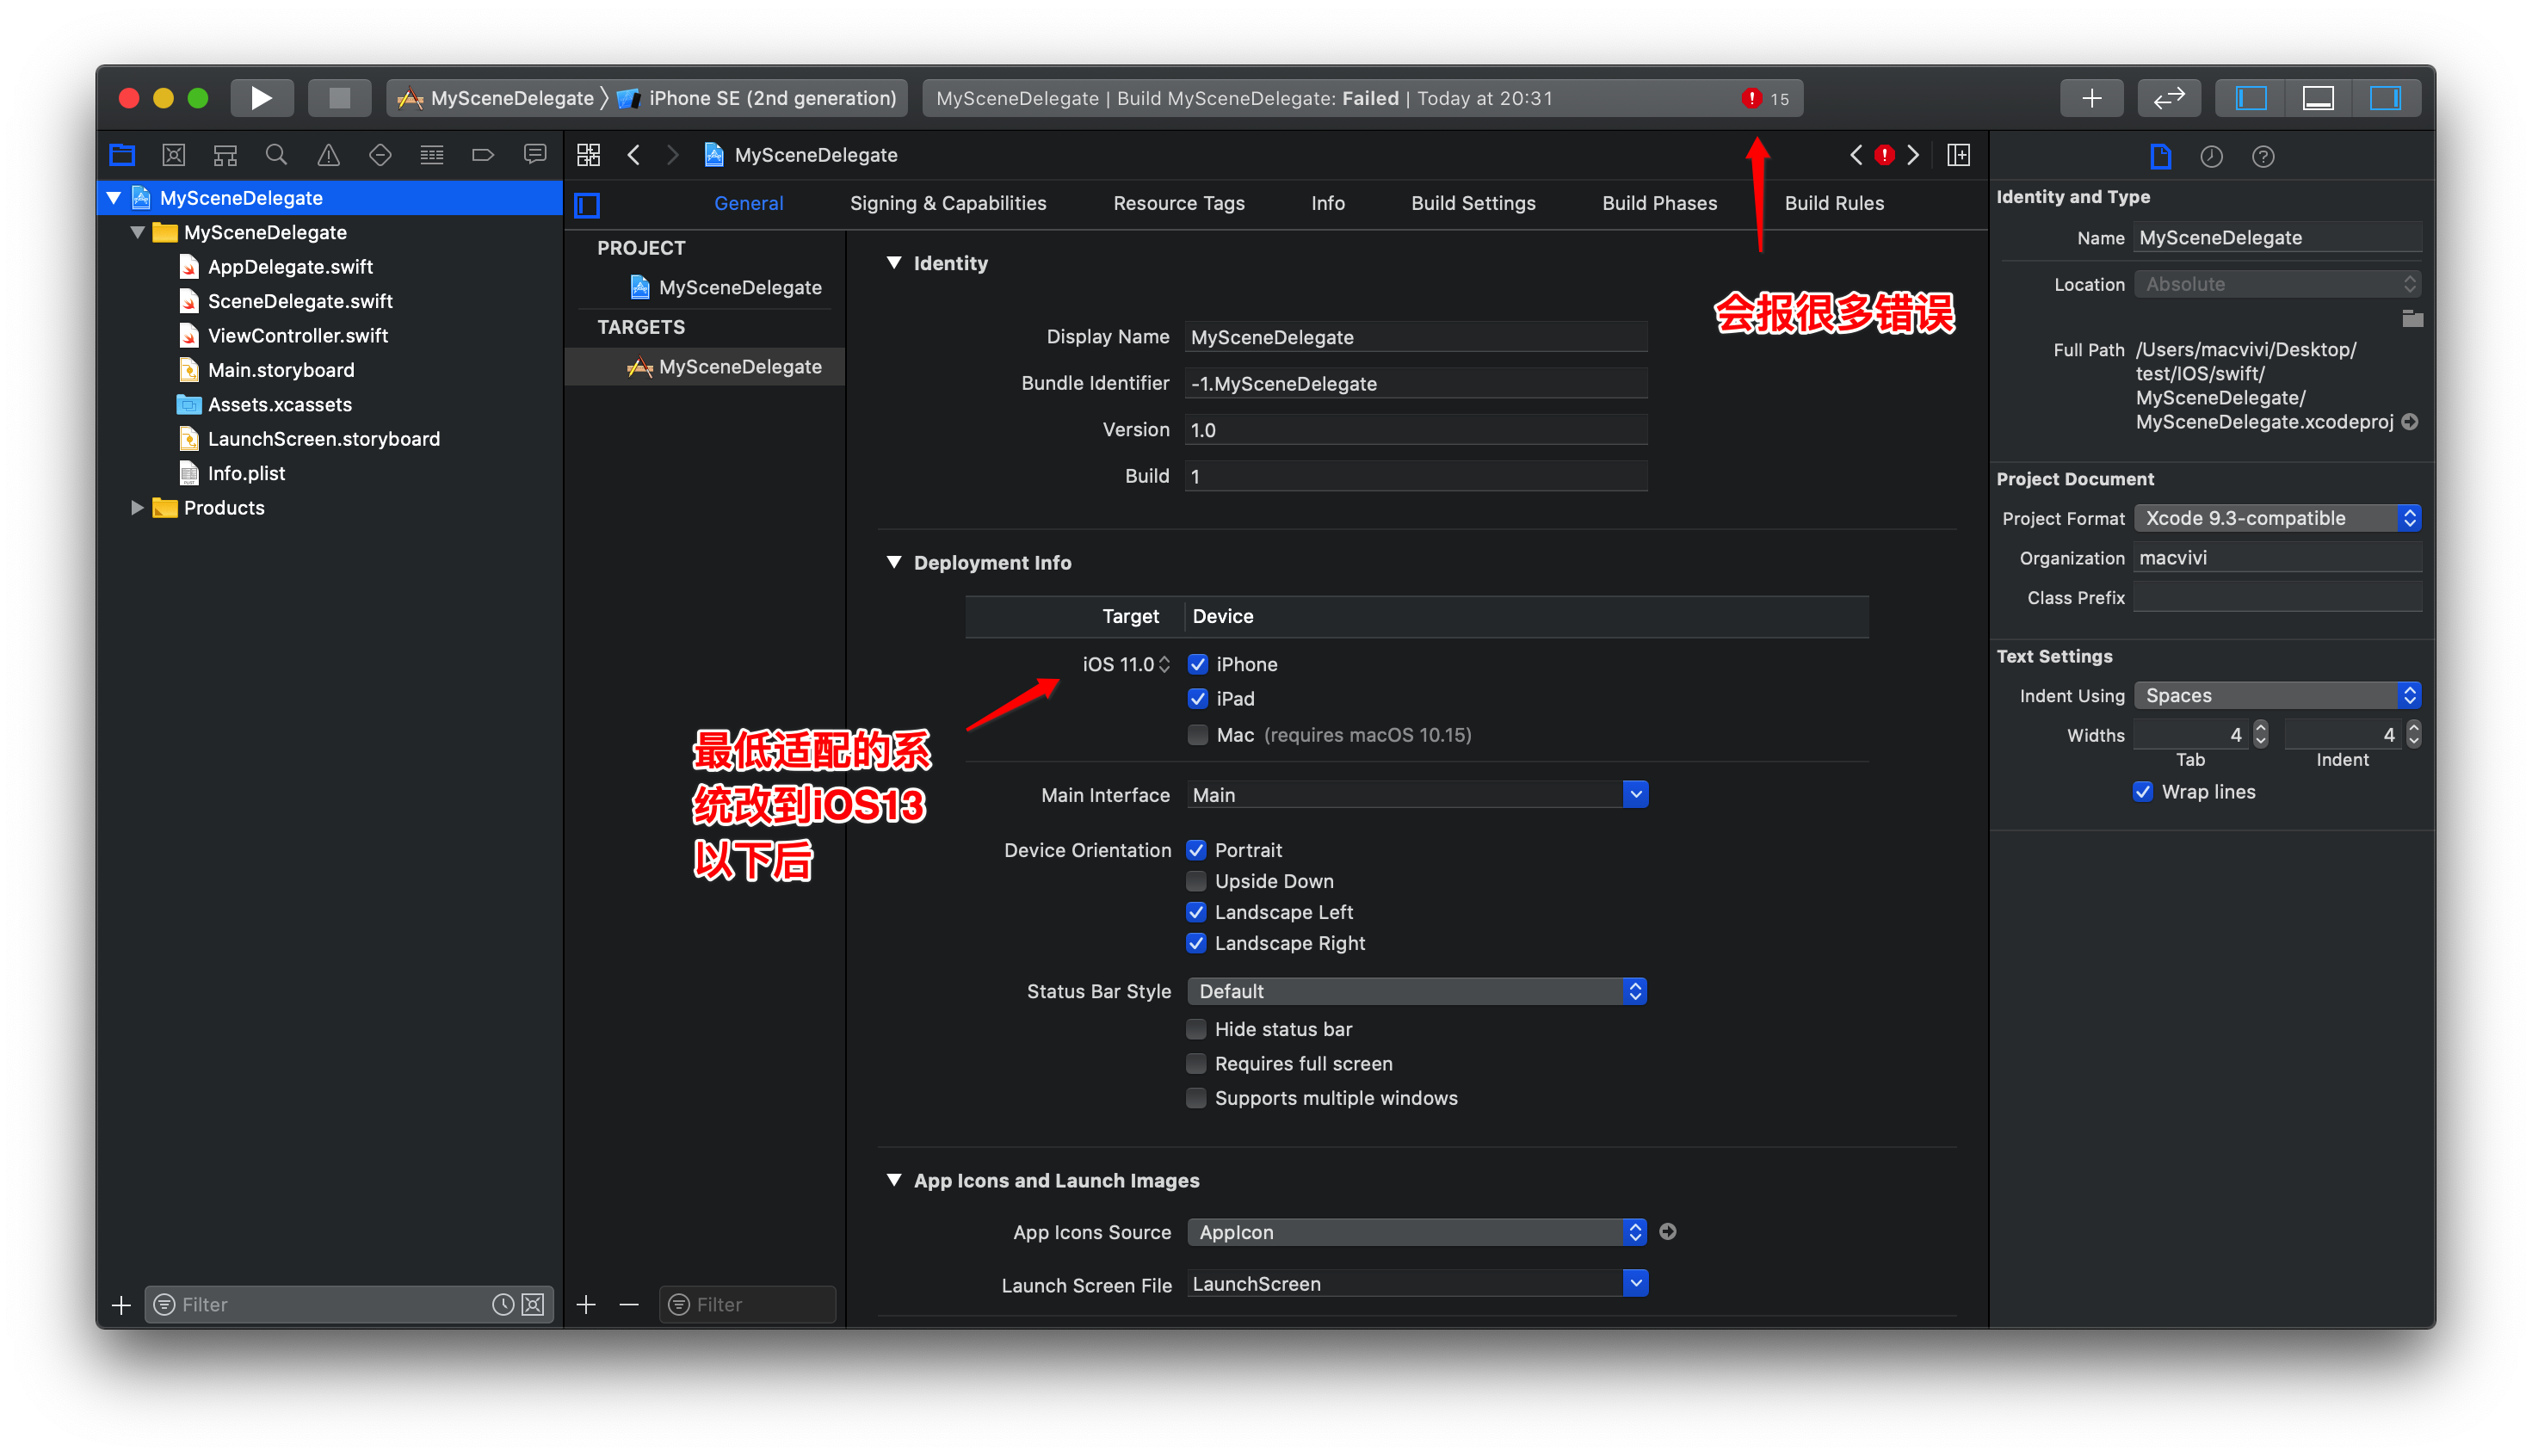Increment the Tab width stepper

2260,727
